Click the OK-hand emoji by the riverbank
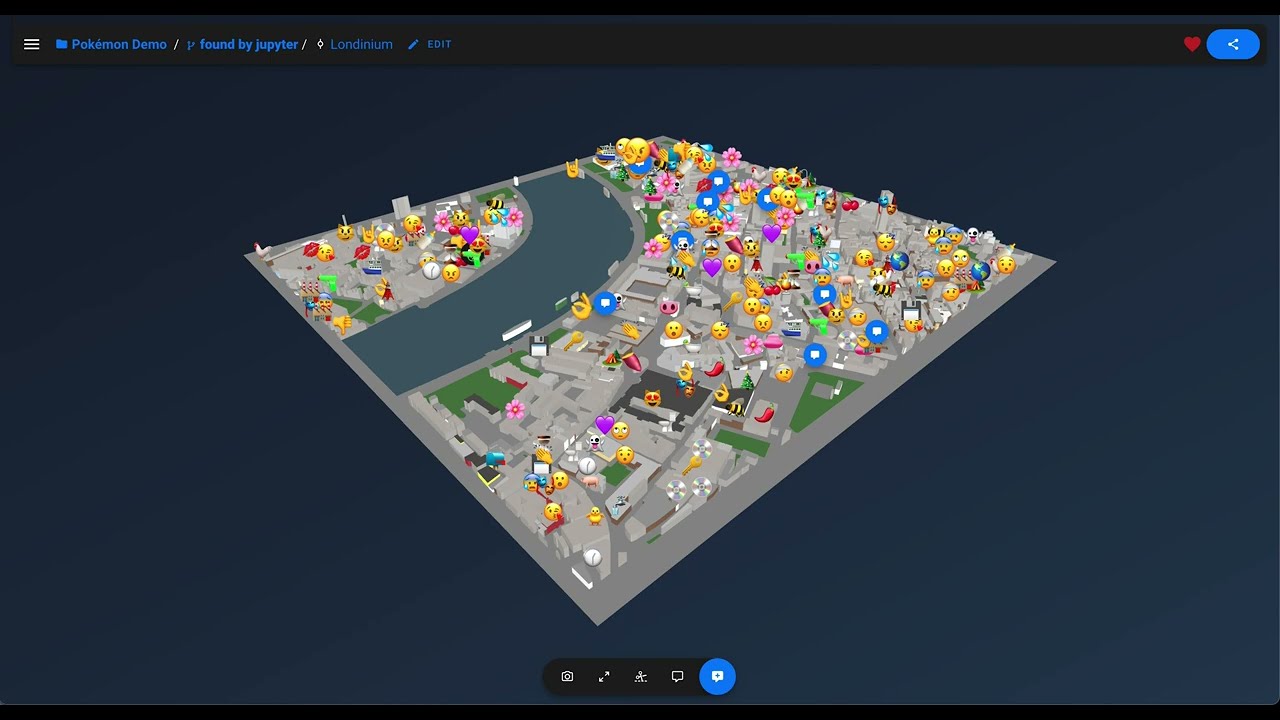Viewport: 1280px width, 720px height. click(x=580, y=306)
